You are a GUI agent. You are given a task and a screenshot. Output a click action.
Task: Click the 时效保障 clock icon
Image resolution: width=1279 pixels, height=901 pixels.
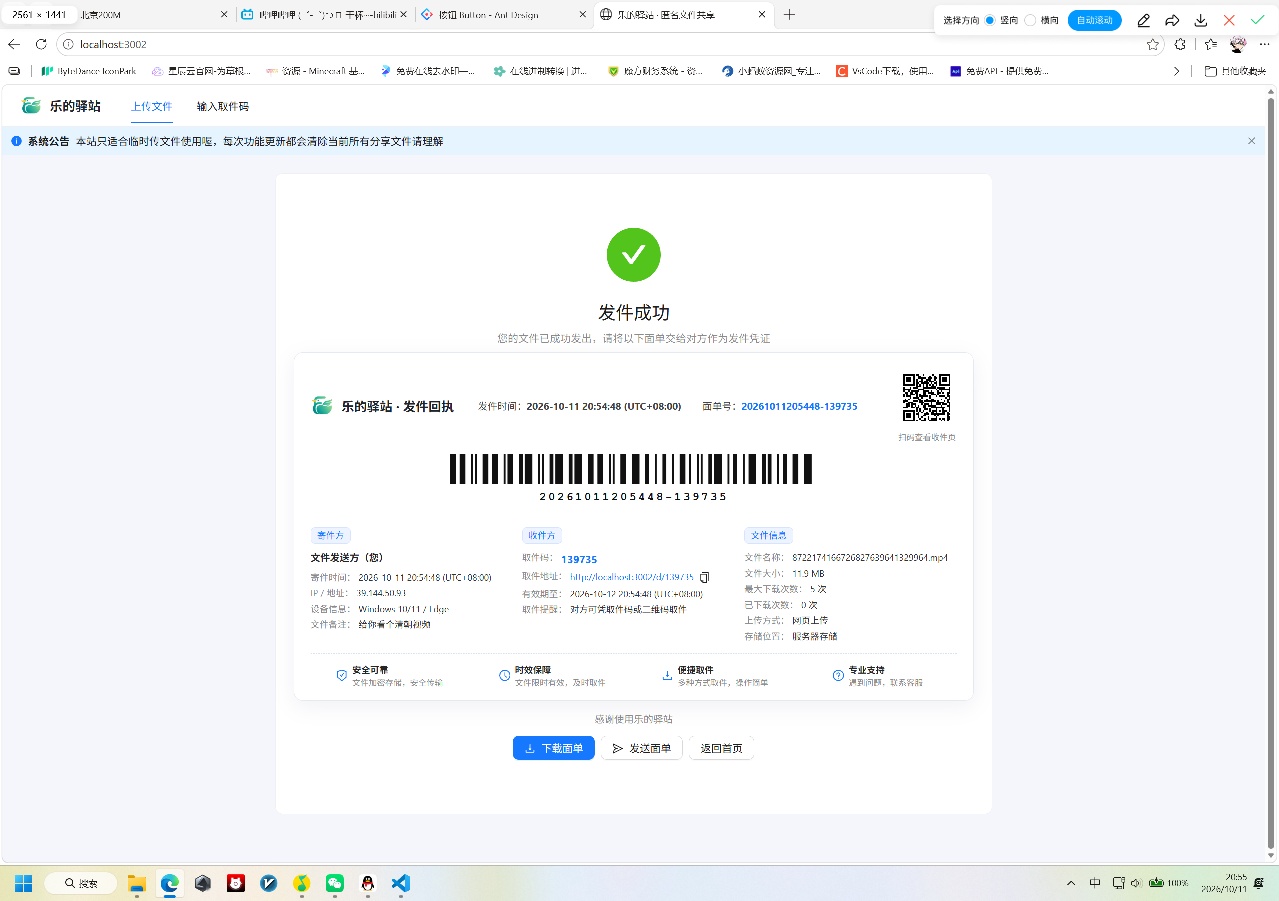[x=504, y=675]
